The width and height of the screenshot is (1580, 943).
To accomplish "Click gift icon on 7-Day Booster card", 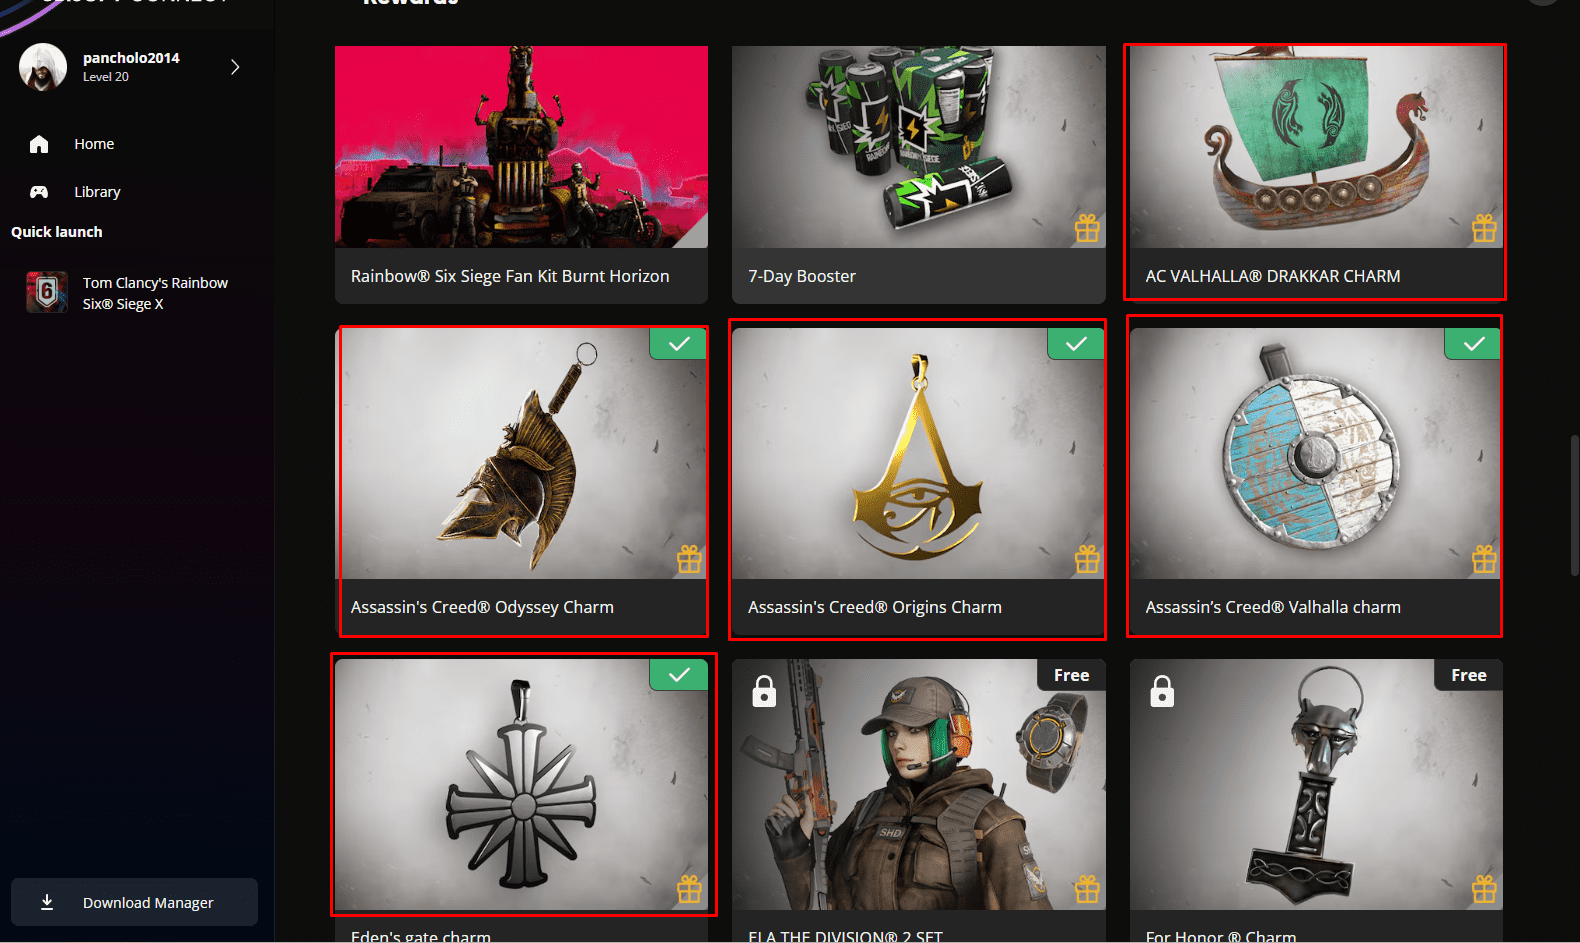I will (1087, 228).
